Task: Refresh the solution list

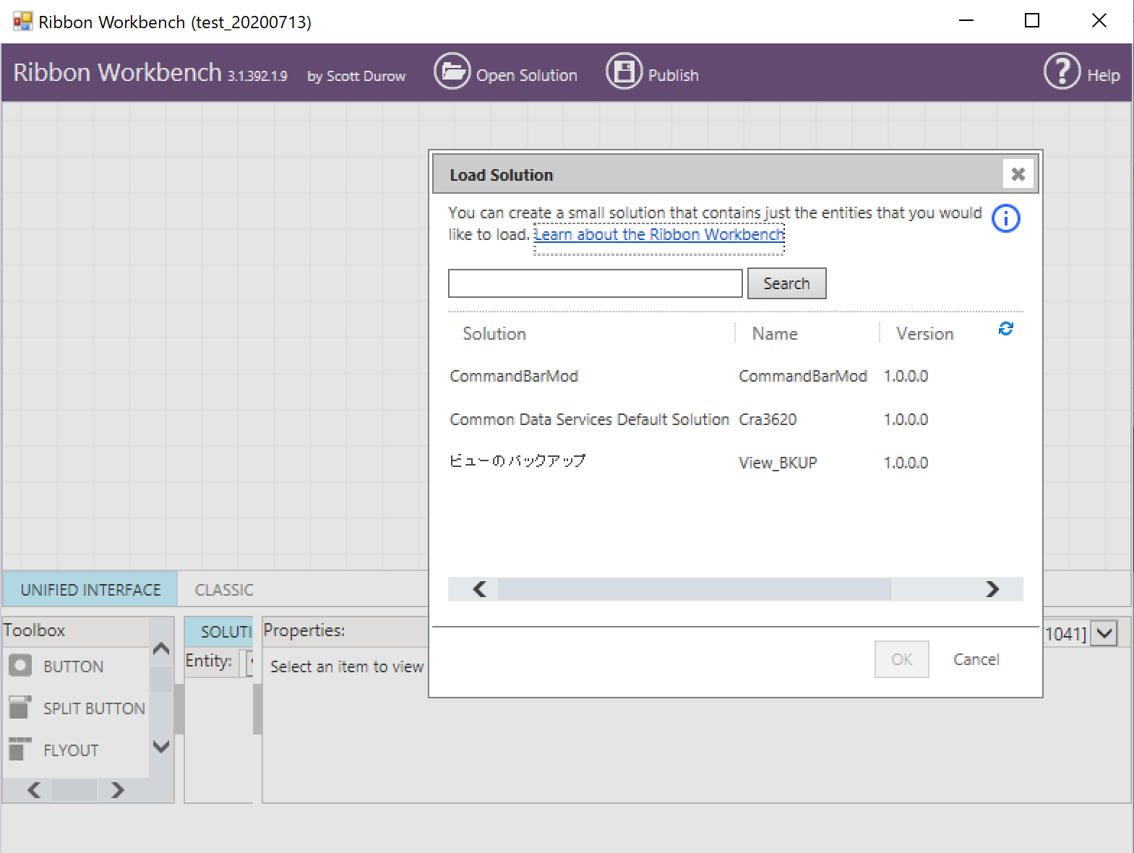Action: coord(1005,328)
